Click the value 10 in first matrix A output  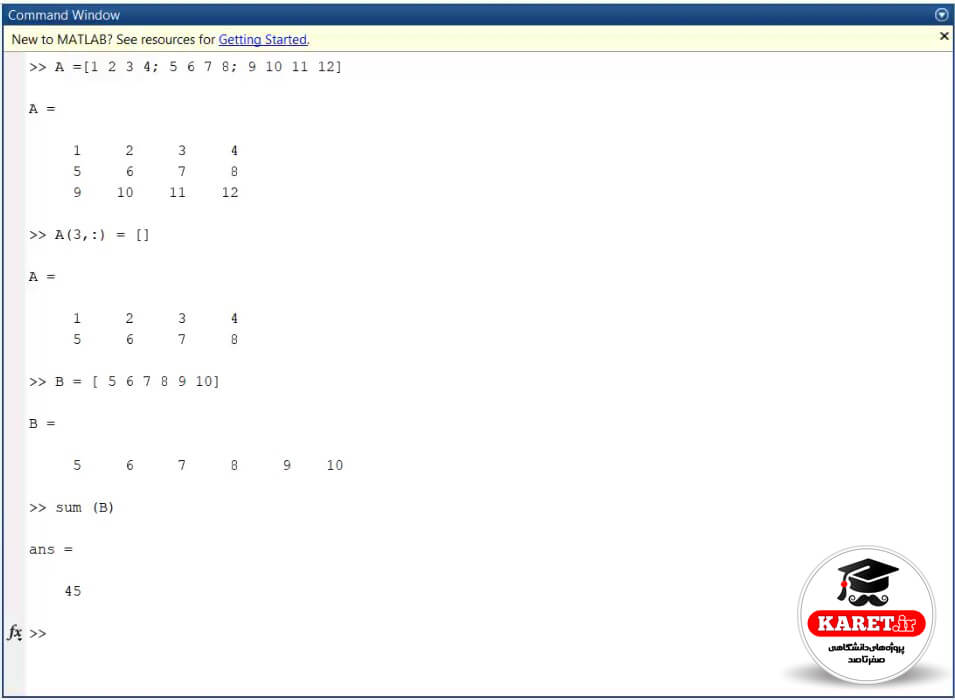125,193
